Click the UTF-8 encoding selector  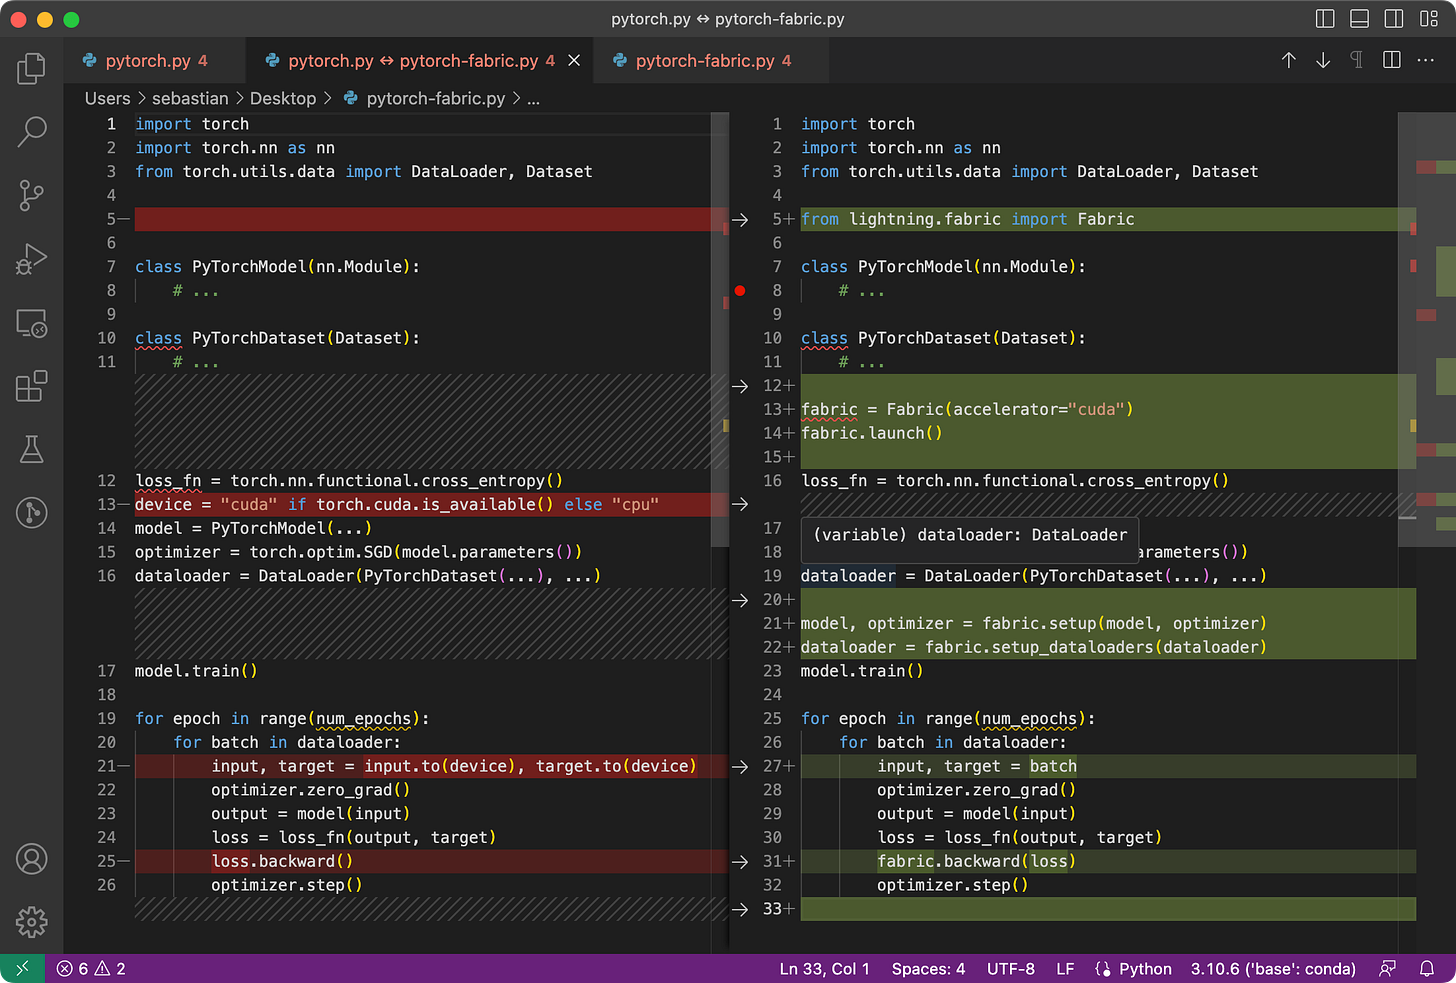tap(1011, 968)
